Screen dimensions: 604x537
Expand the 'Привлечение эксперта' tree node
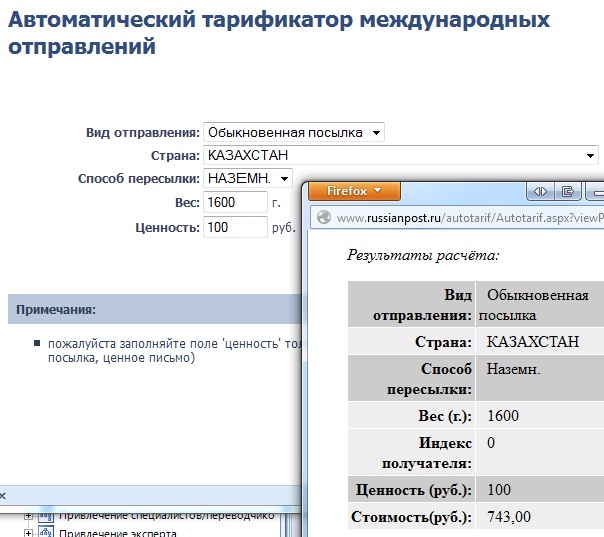[x=28, y=532]
